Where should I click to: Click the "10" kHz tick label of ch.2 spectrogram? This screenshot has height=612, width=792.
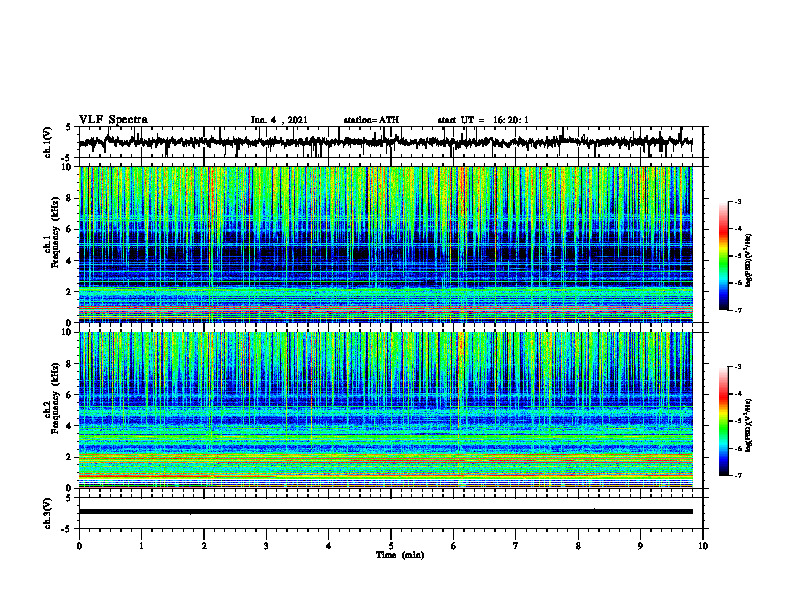(x=67, y=332)
